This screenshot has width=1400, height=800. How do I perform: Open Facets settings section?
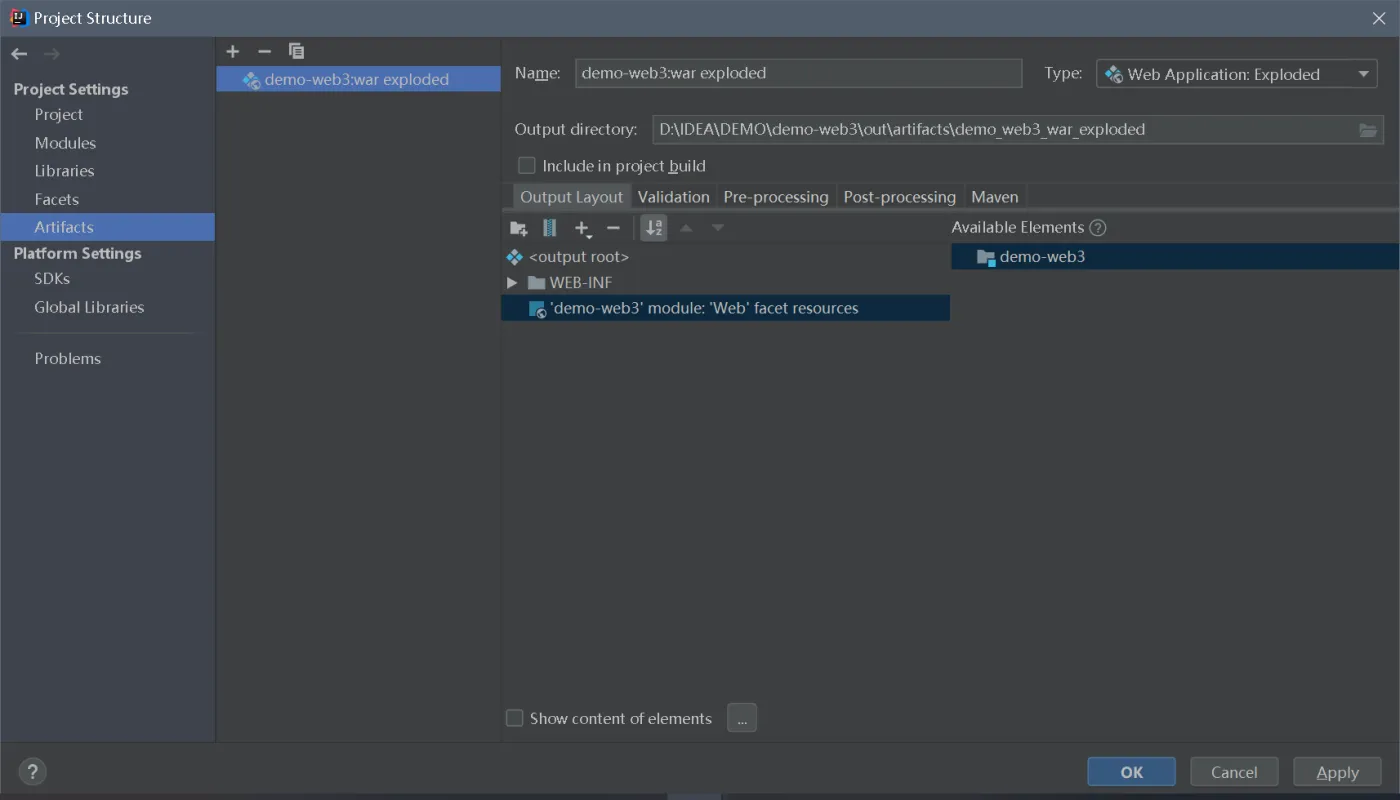pyautogui.click(x=56, y=199)
